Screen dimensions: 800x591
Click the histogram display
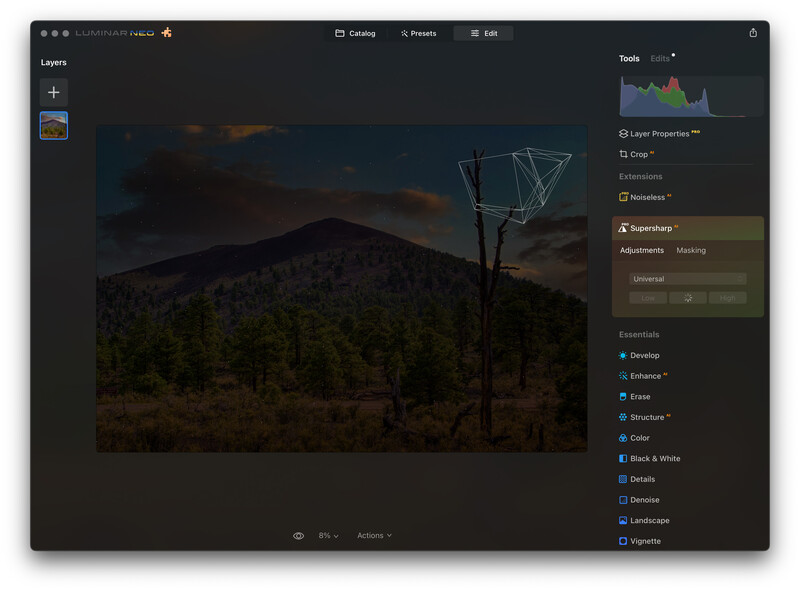691,96
